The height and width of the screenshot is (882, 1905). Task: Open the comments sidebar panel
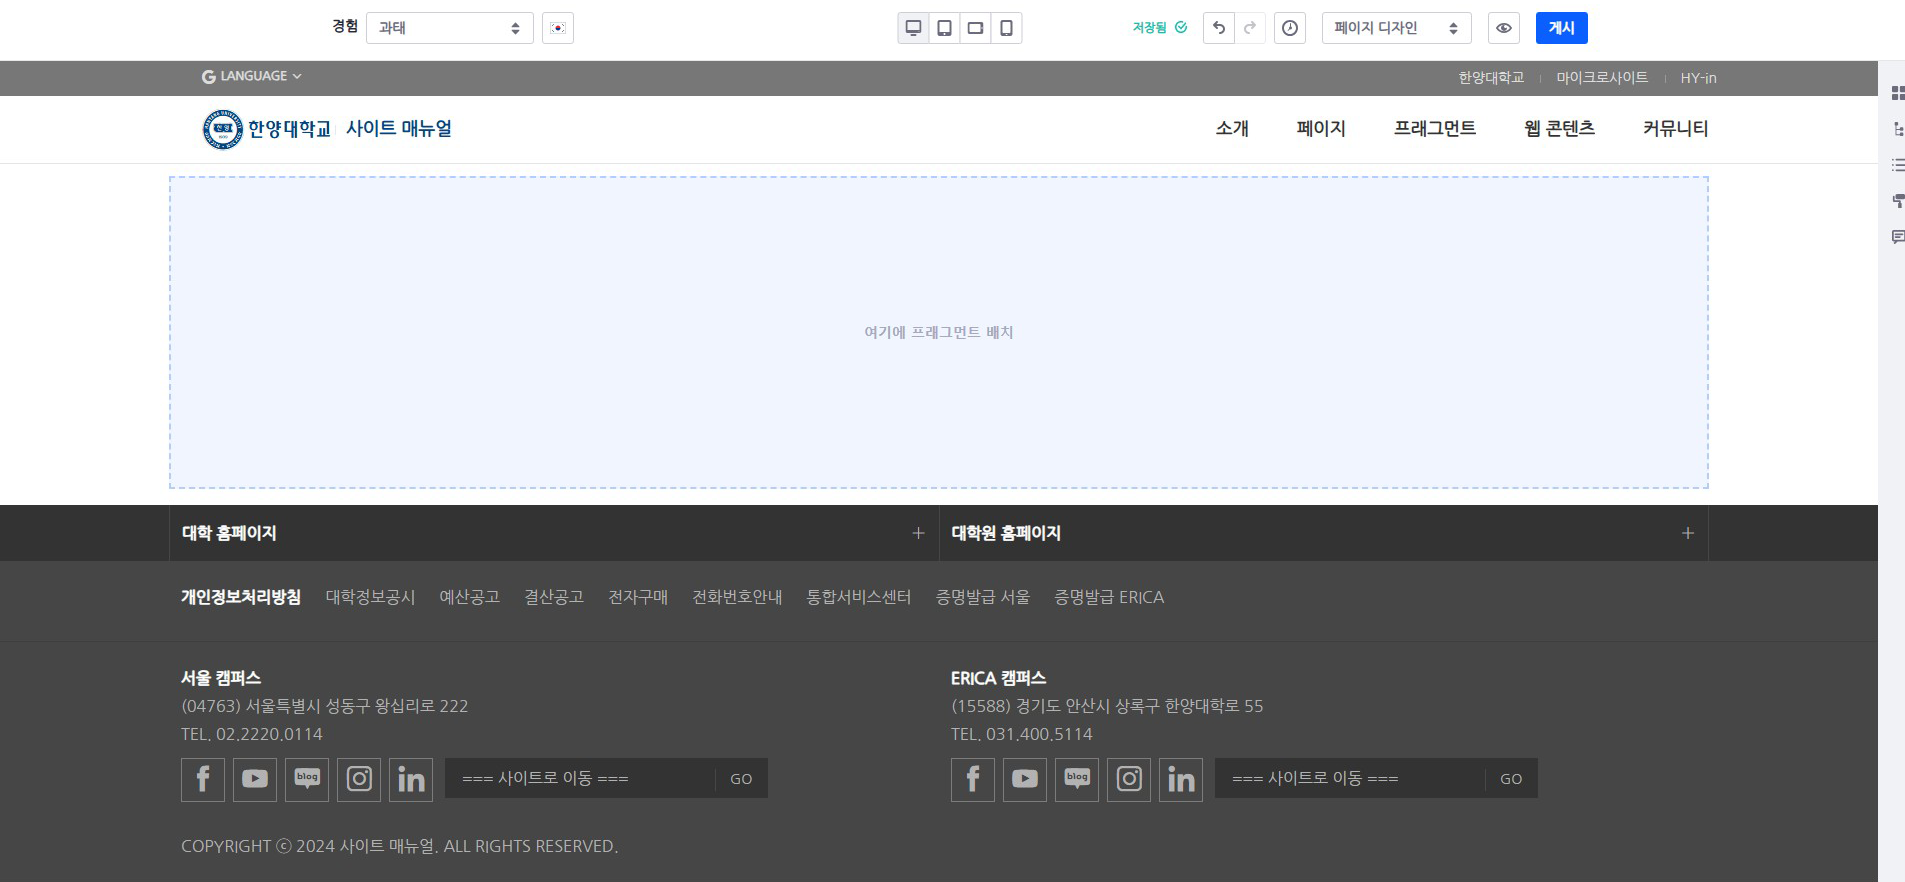1897,237
